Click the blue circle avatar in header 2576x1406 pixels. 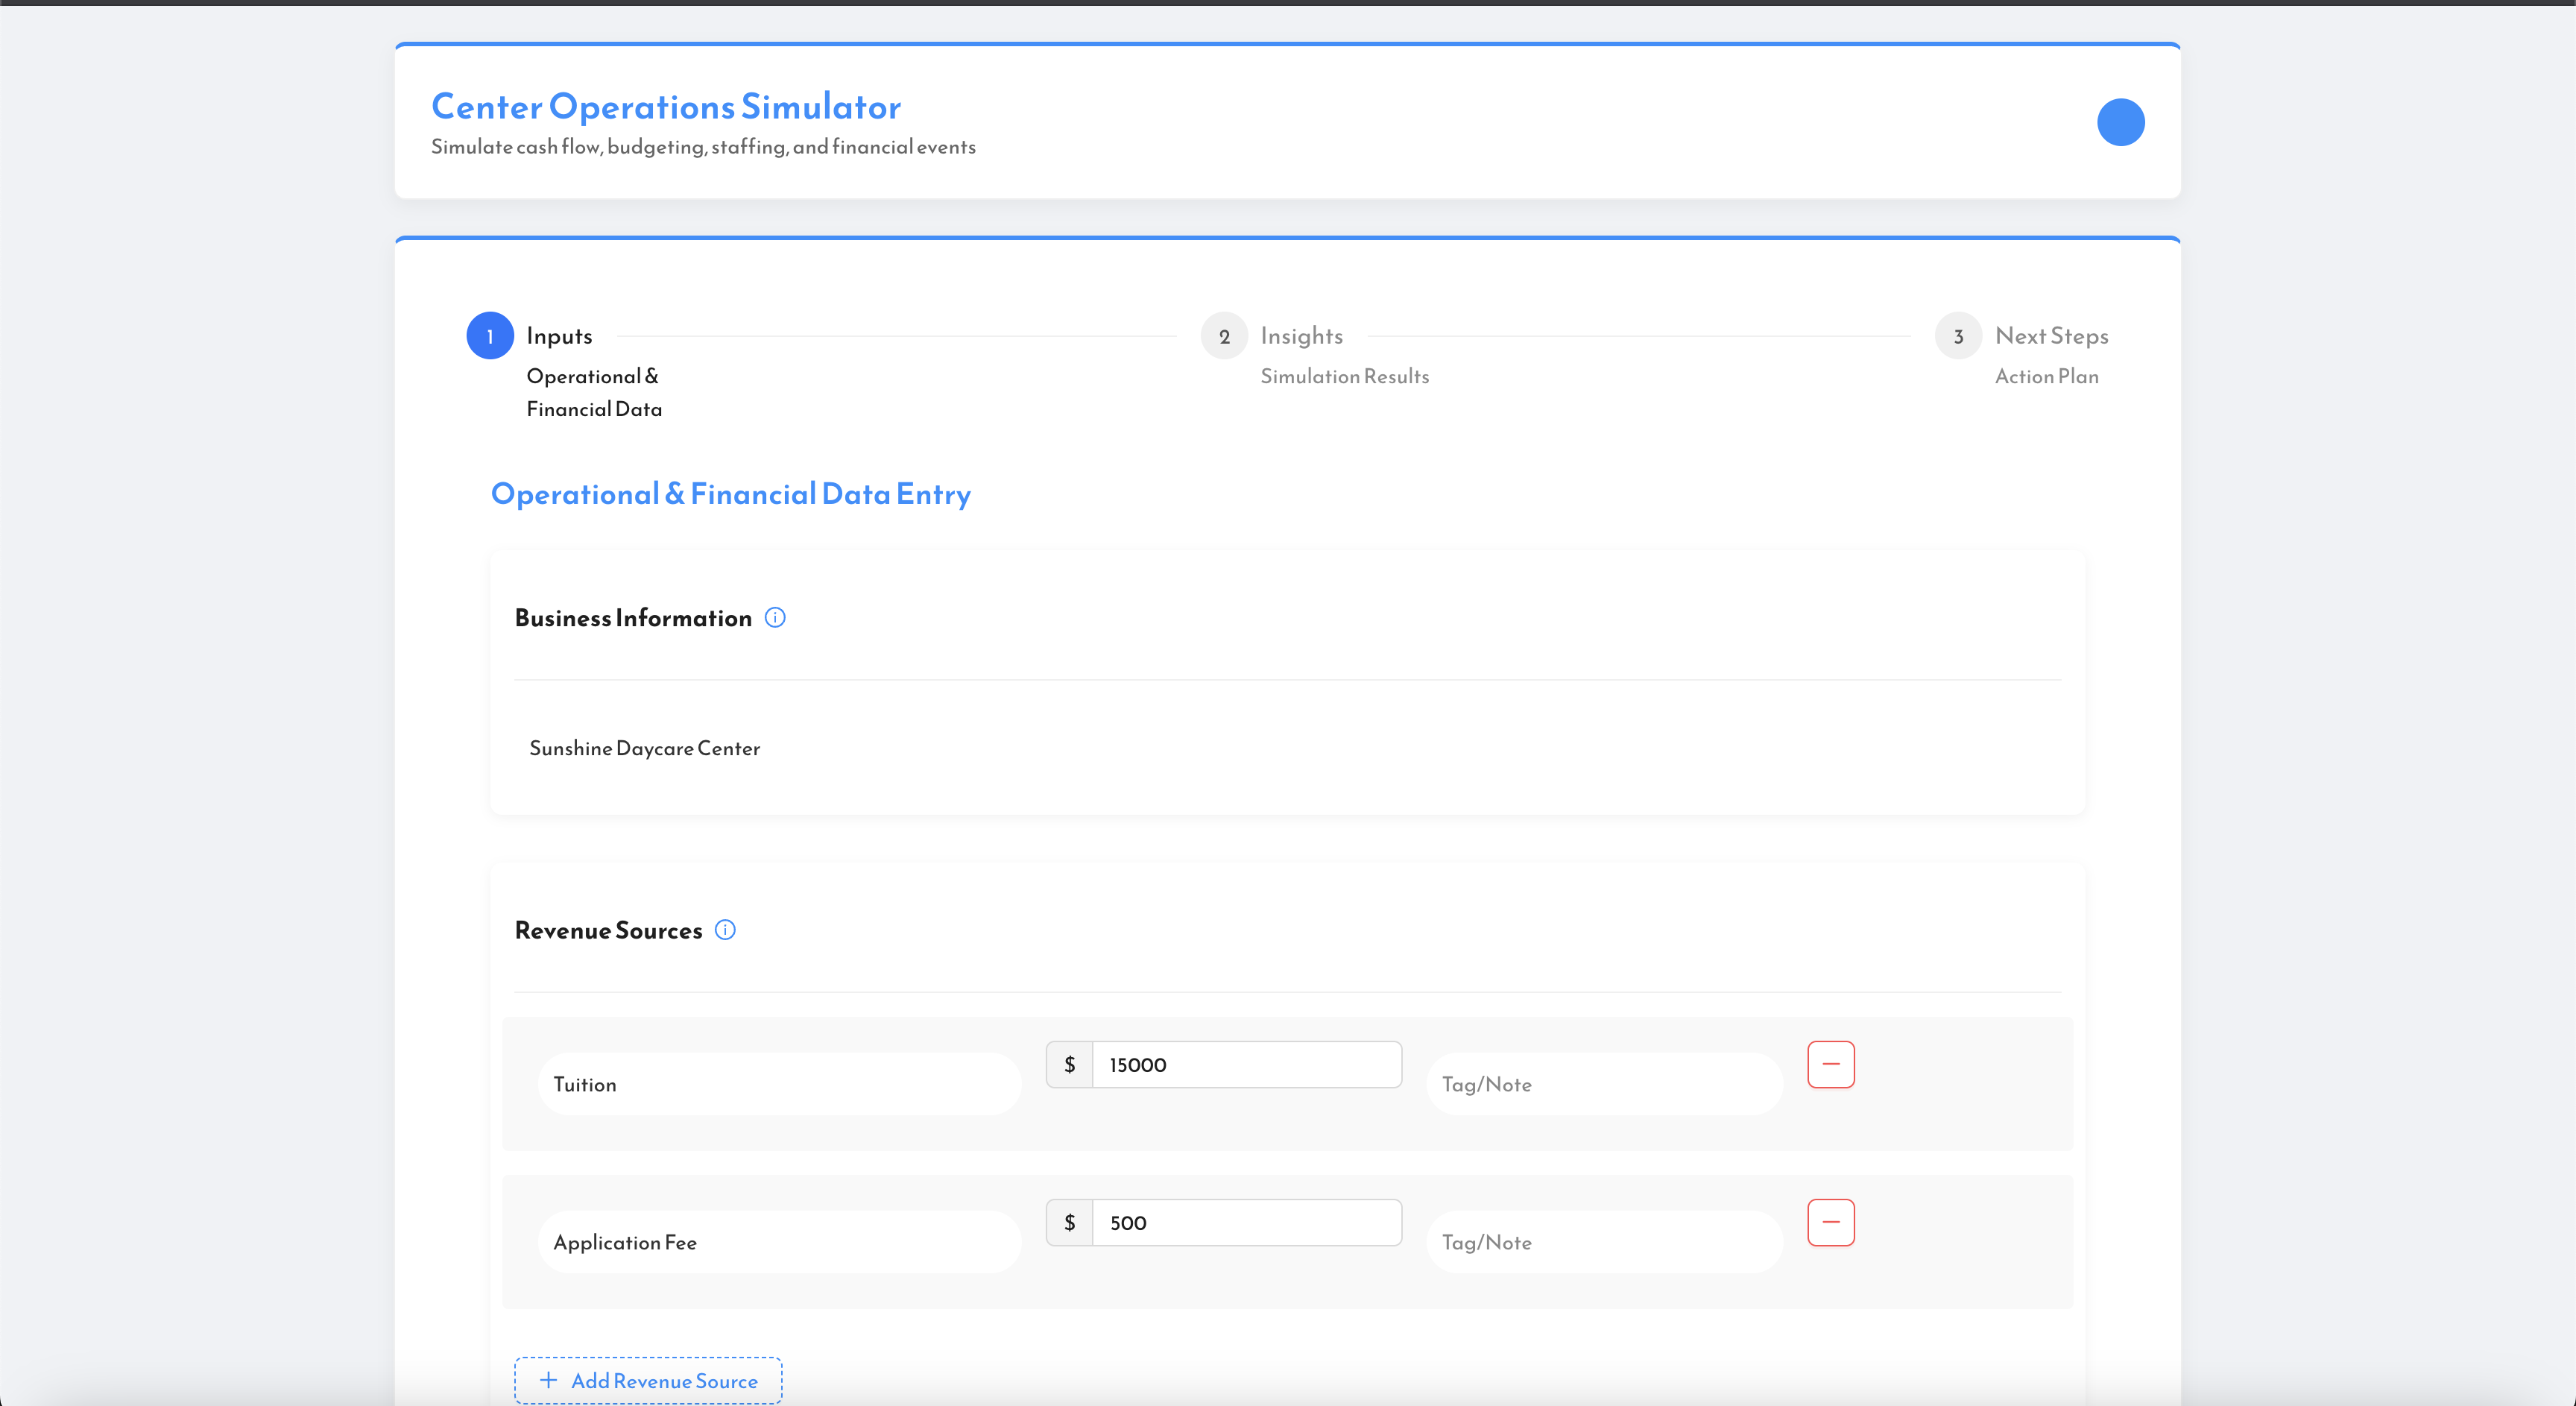[2120, 122]
